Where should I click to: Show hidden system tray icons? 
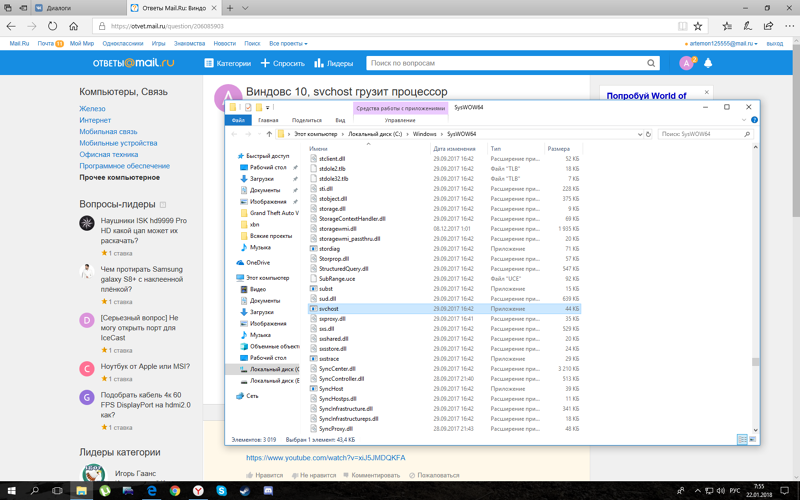click(x=697, y=491)
